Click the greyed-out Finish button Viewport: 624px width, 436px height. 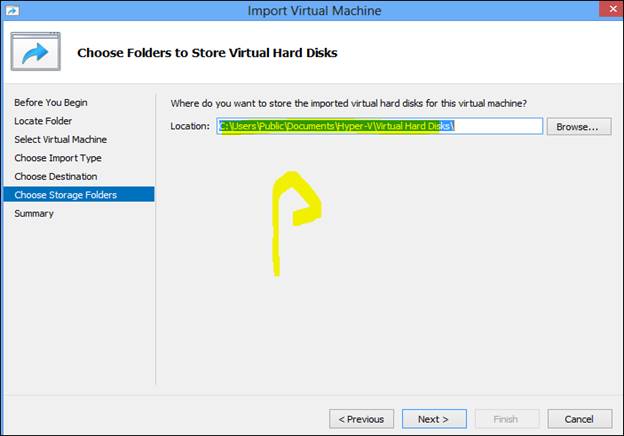coord(506,419)
